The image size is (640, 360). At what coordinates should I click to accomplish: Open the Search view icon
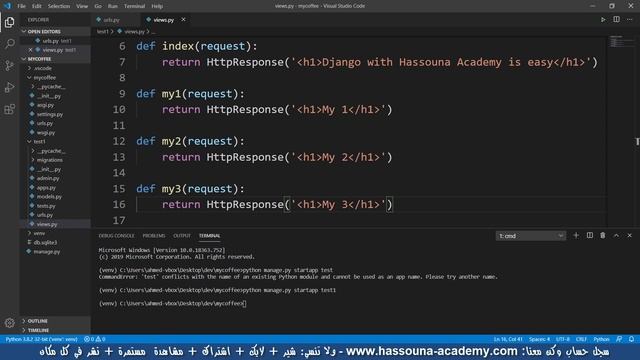(x=9, y=44)
